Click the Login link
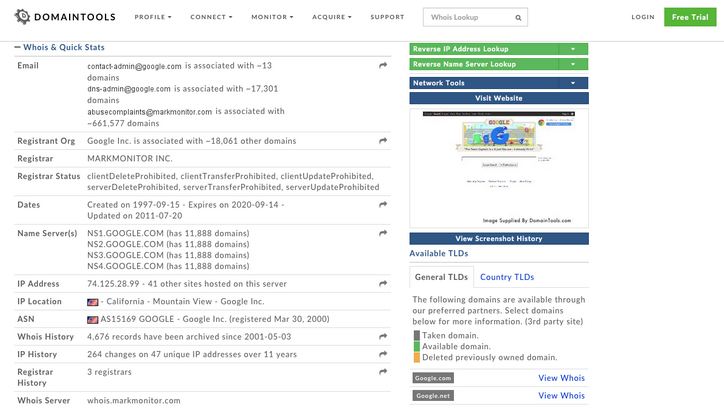The height and width of the screenshot is (417, 724). [x=643, y=17]
